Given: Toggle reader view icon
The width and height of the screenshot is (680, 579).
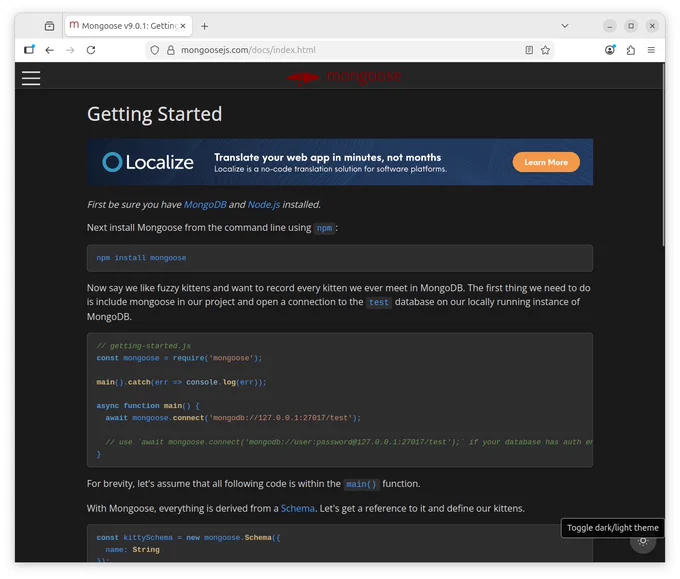Looking at the screenshot, I should click(x=529, y=50).
